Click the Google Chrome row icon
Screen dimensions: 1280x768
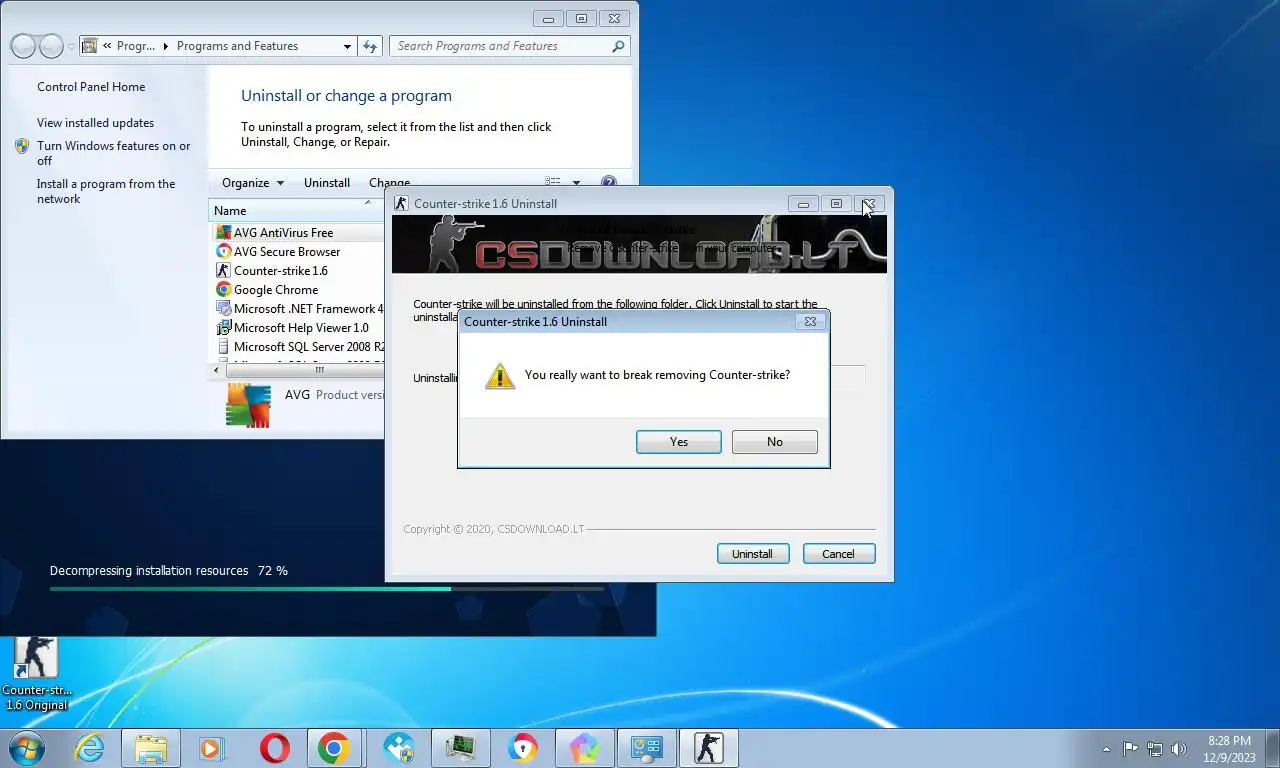tap(223, 290)
